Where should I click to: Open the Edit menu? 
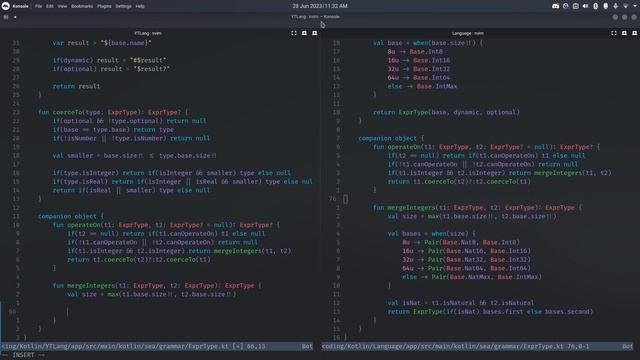(x=50, y=6)
